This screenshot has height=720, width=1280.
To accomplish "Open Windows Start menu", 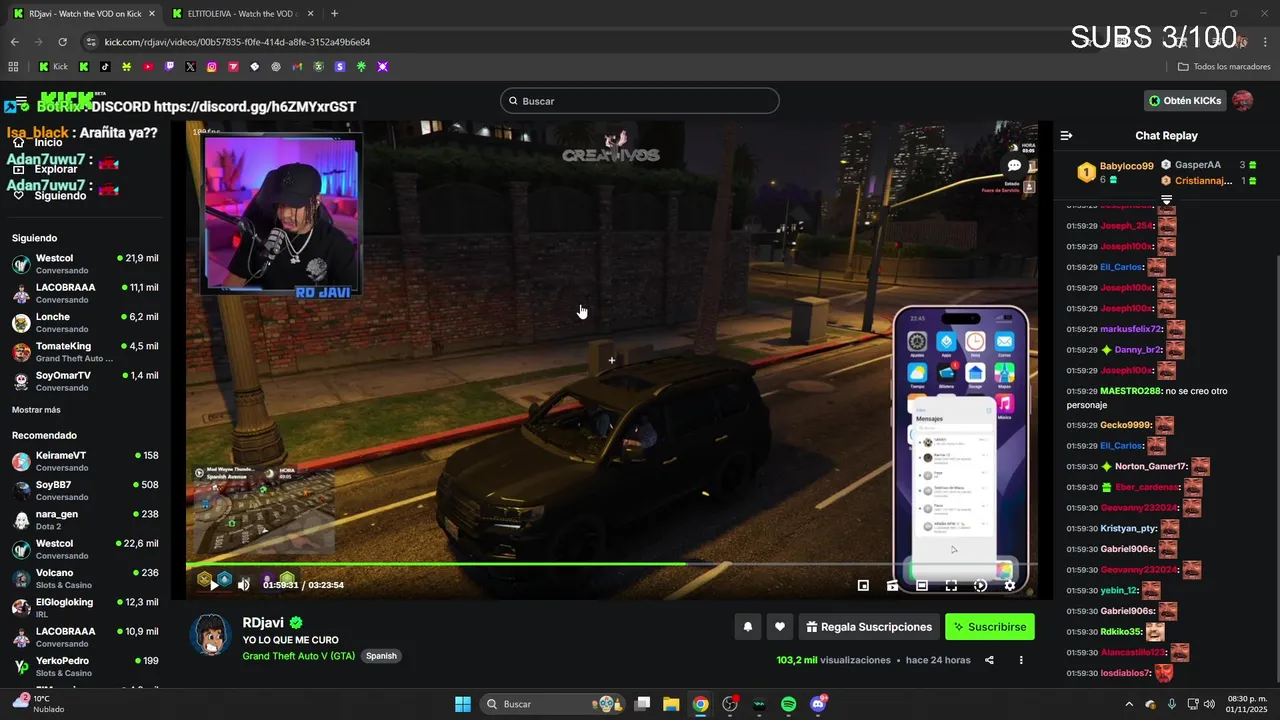I will pyautogui.click(x=463, y=704).
